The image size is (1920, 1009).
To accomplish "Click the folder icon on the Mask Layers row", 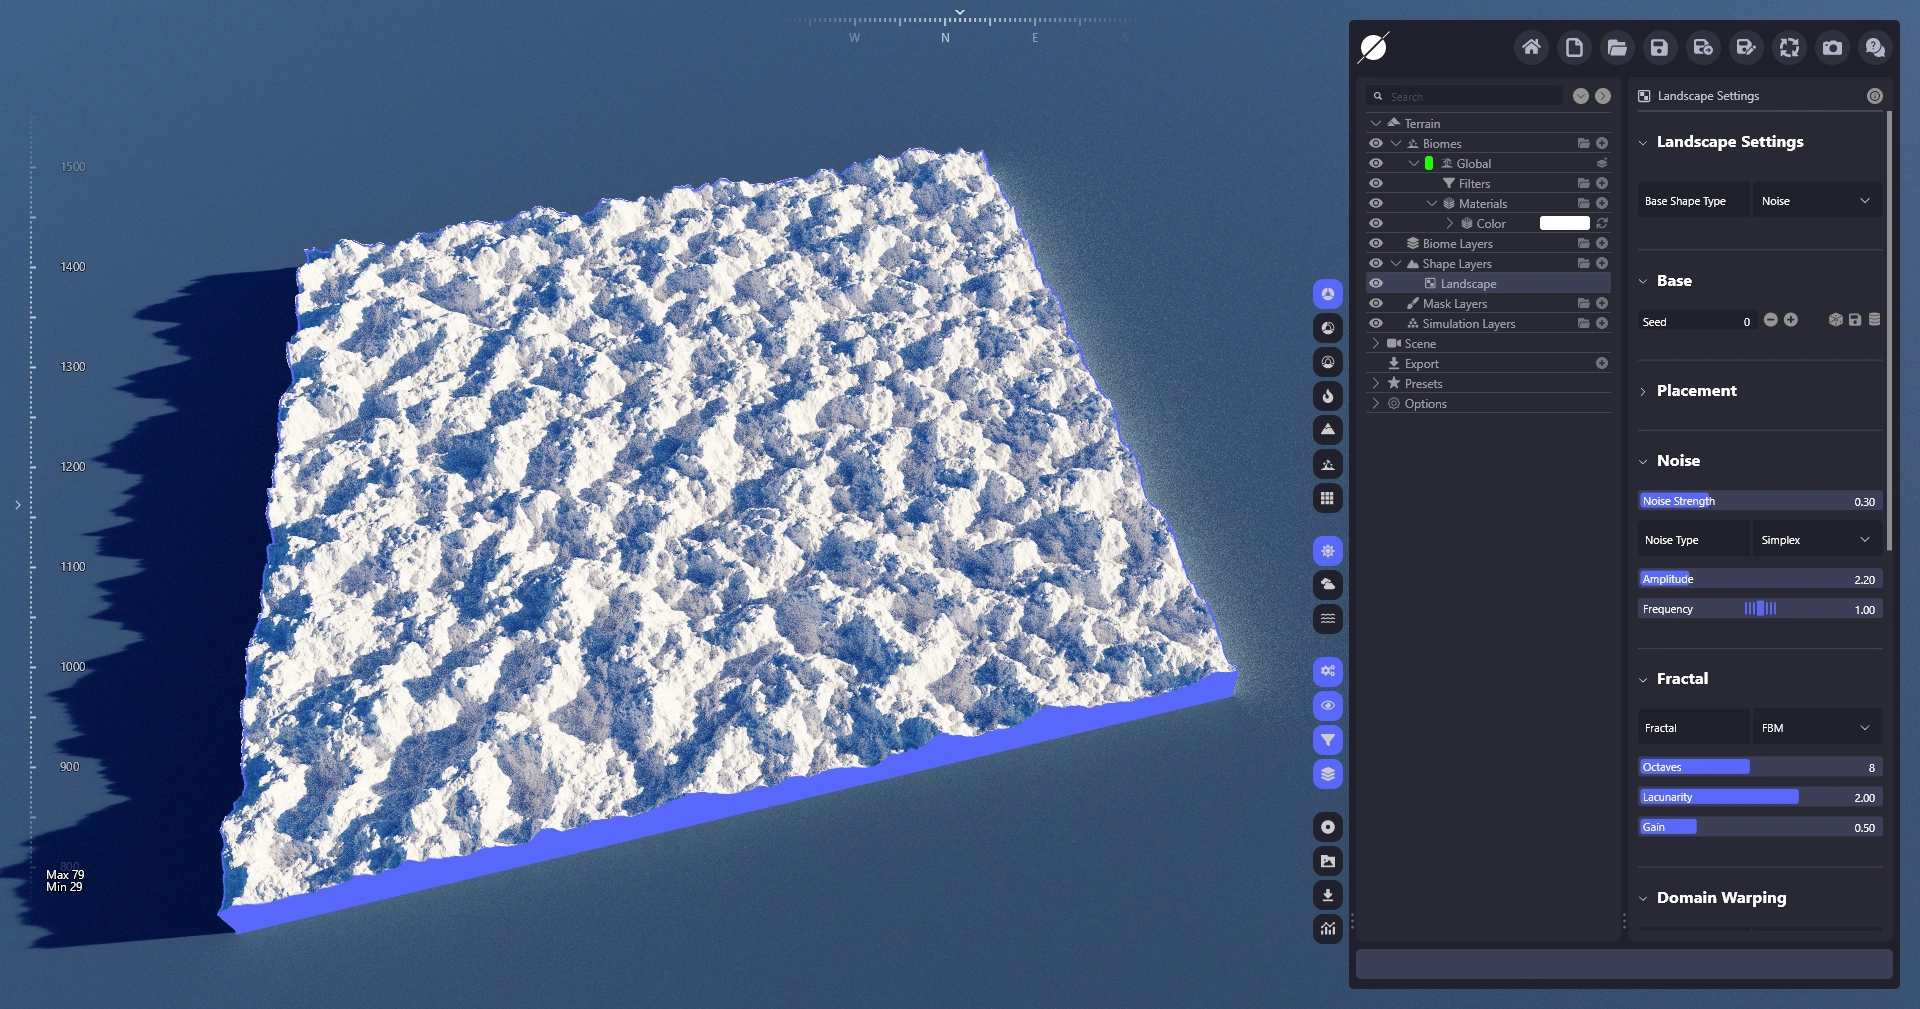I will (1584, 303).
